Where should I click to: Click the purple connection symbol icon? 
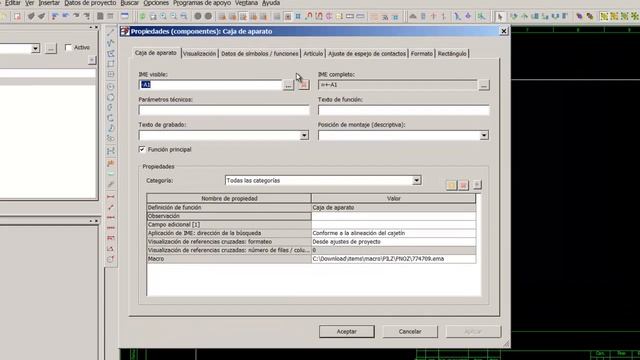579,16
